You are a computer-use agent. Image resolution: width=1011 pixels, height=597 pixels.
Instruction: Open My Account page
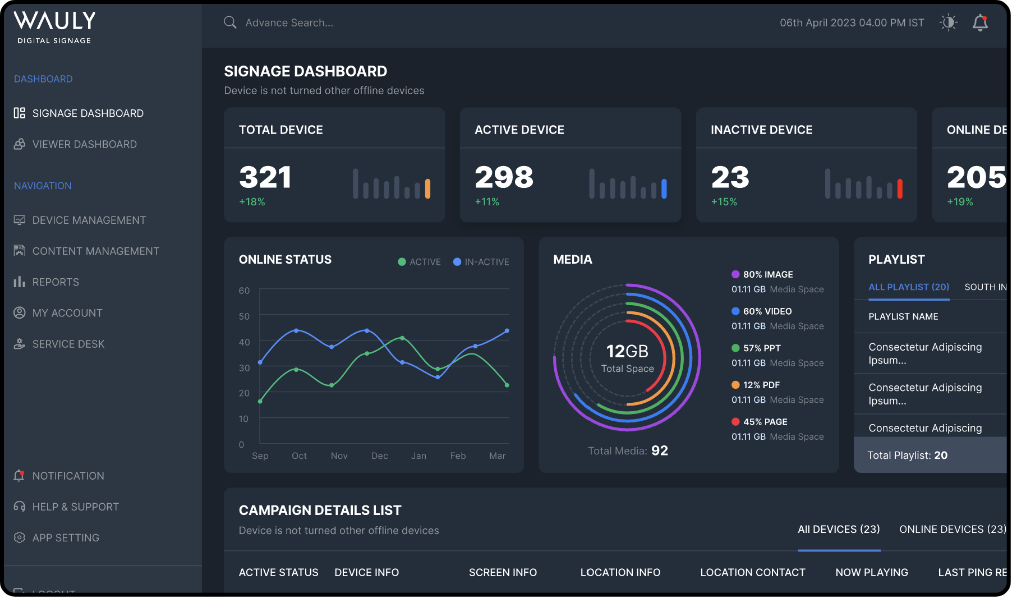[x=67, y=313]
